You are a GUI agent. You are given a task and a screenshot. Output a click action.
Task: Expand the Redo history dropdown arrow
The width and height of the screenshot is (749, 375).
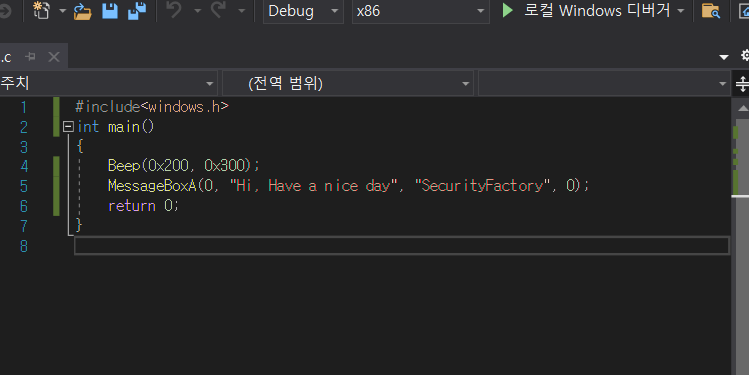[242, 11]
